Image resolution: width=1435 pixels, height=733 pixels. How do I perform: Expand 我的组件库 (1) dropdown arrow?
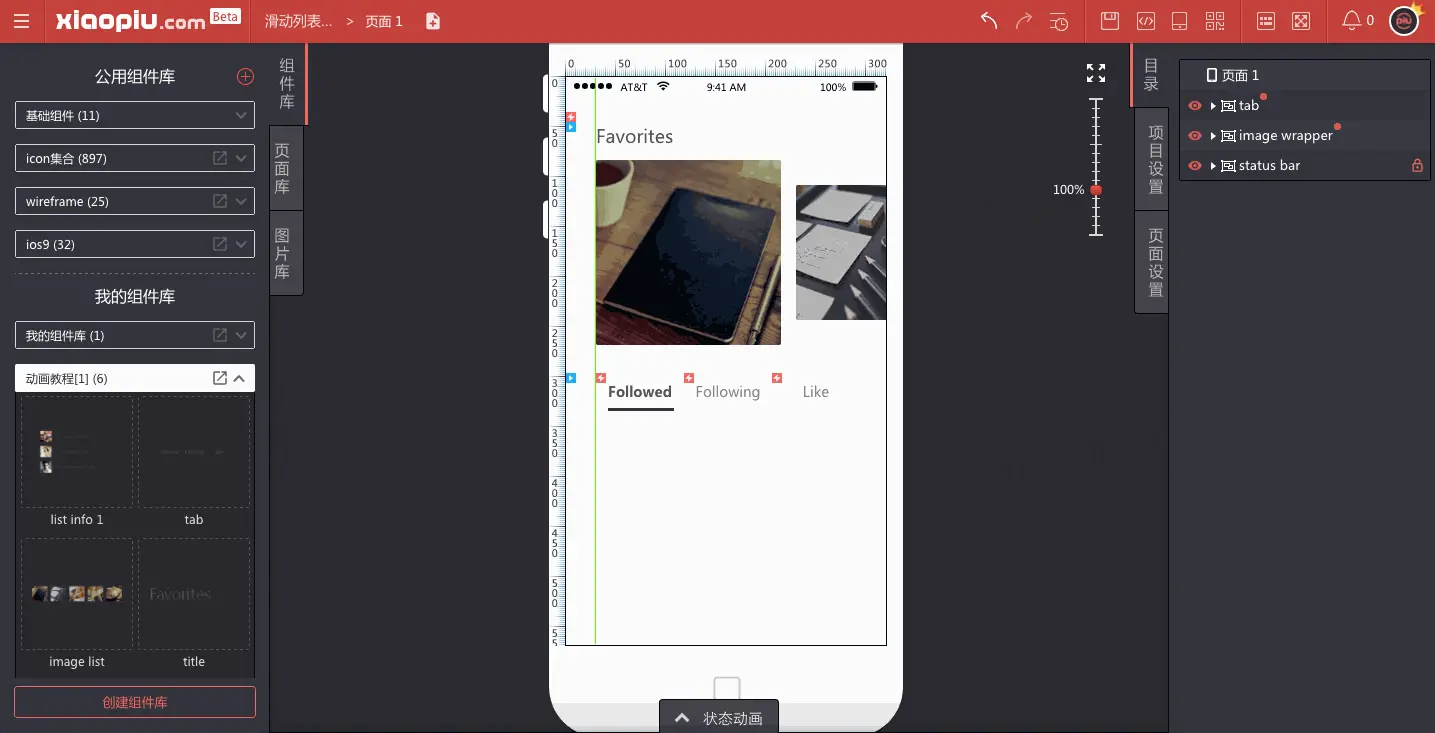pos(241,335)
